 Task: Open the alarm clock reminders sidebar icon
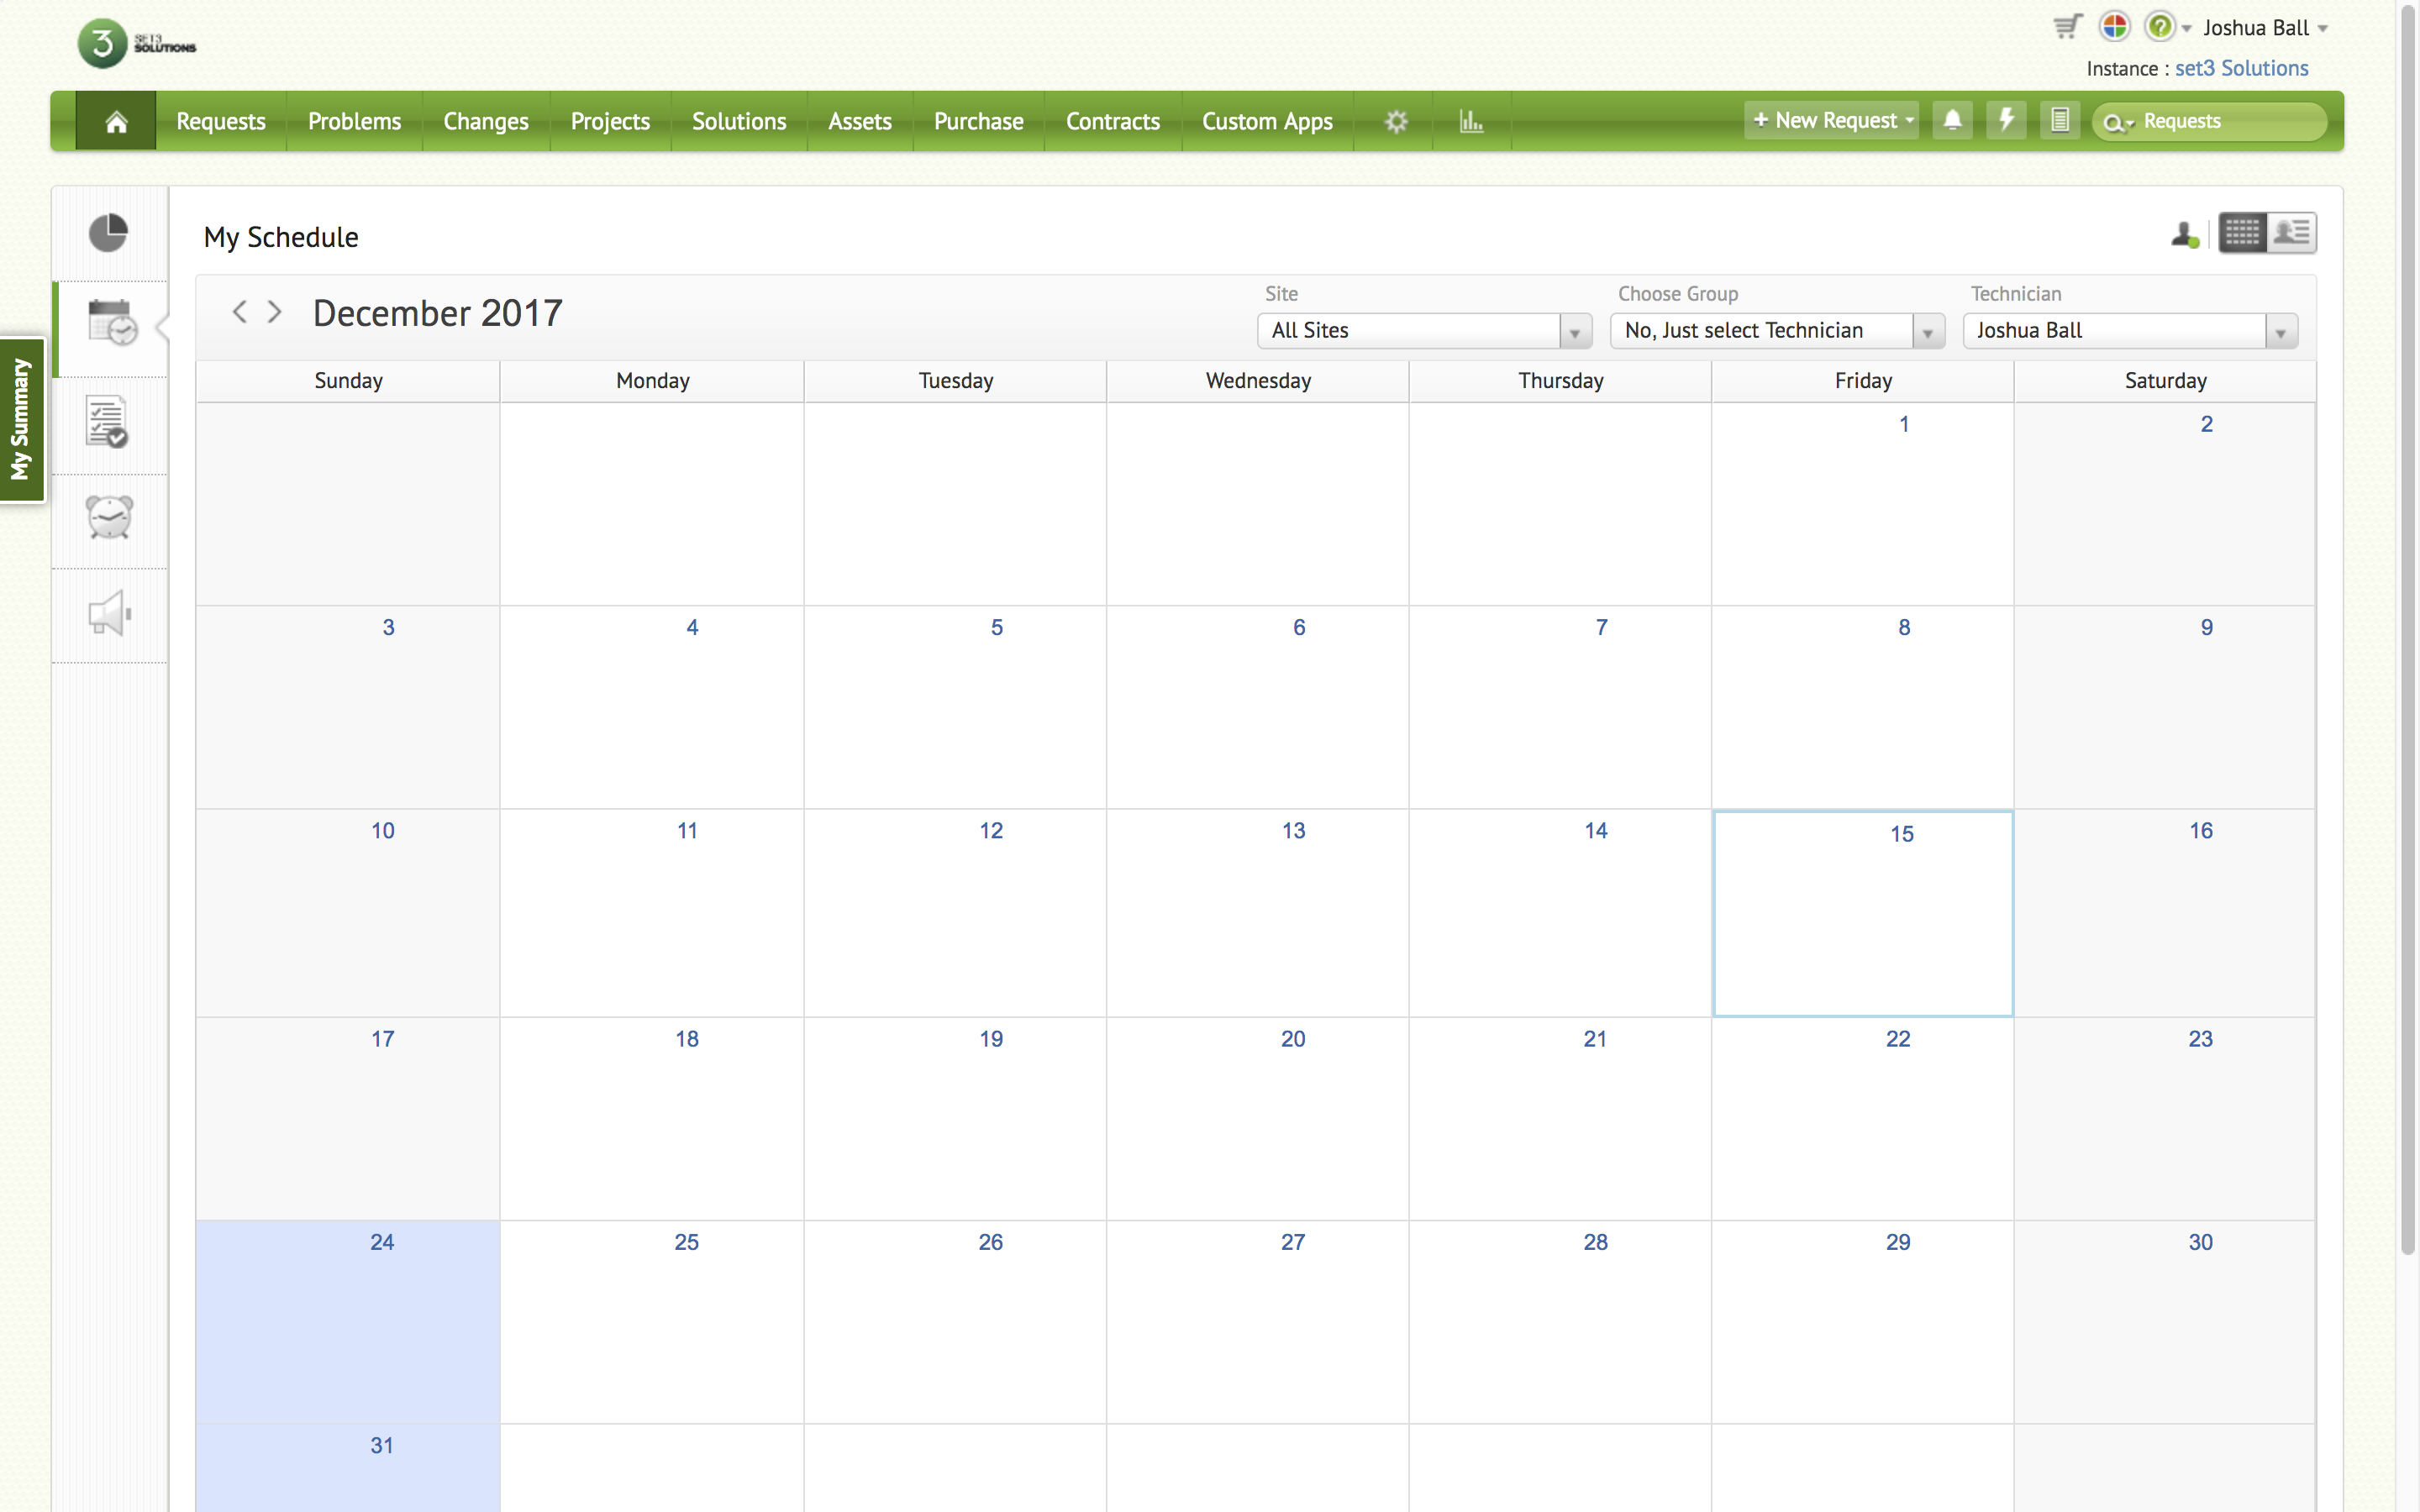click(x=109, y=517)
